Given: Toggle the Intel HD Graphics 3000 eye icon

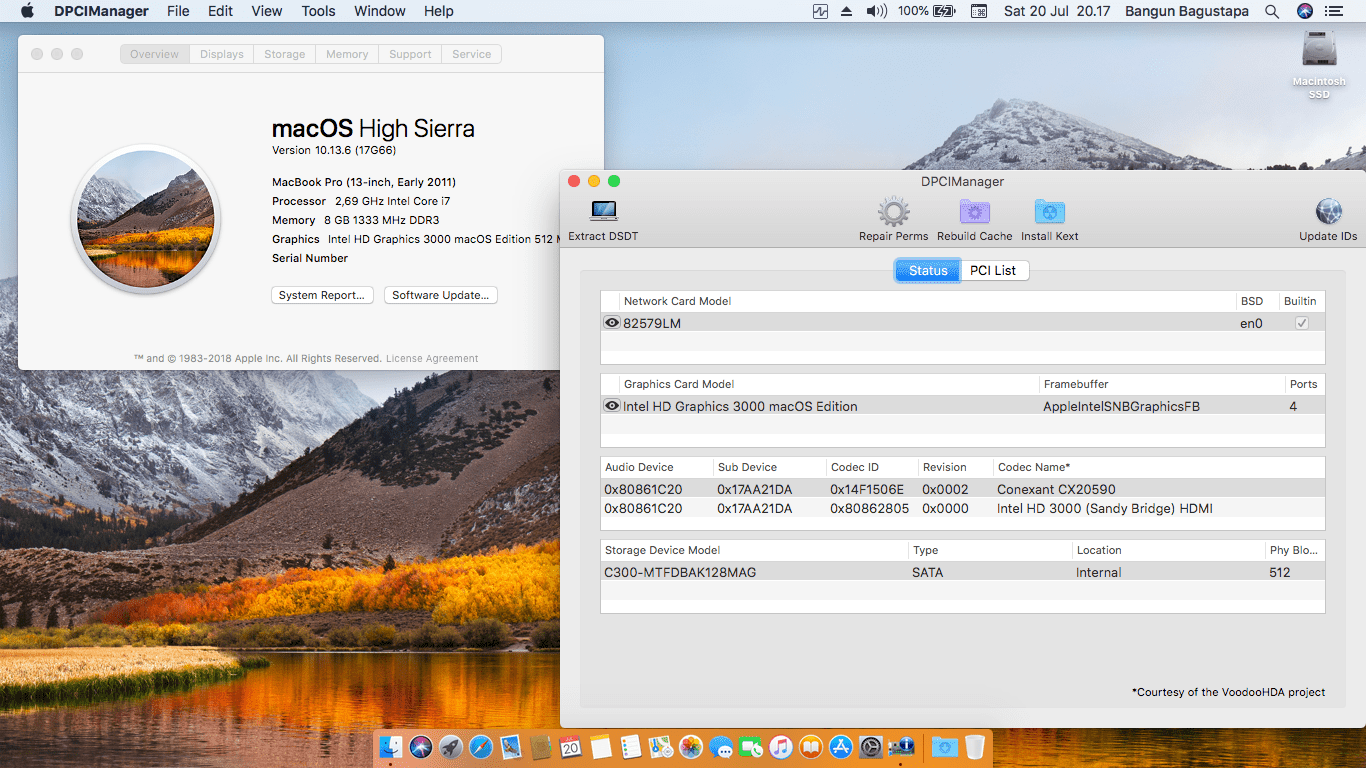Looking at the screenshot, I should click(x=611, y=406).
